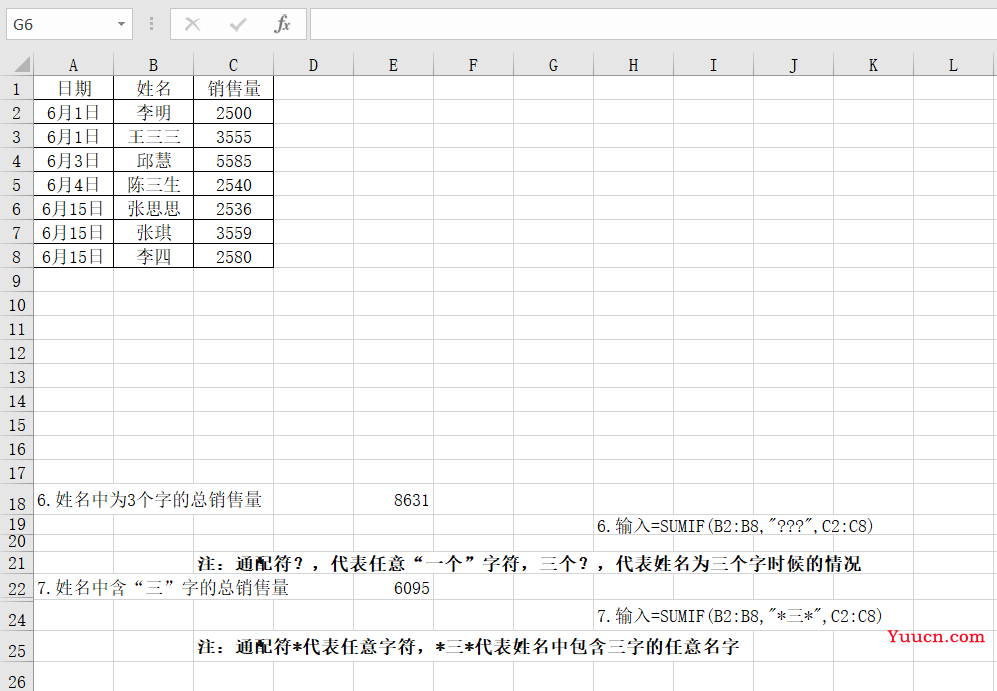Click the Cancel (X) formula bar icon
Image resolution: width=997 pixels, height=691 pixels.
(x=192, y=24)
